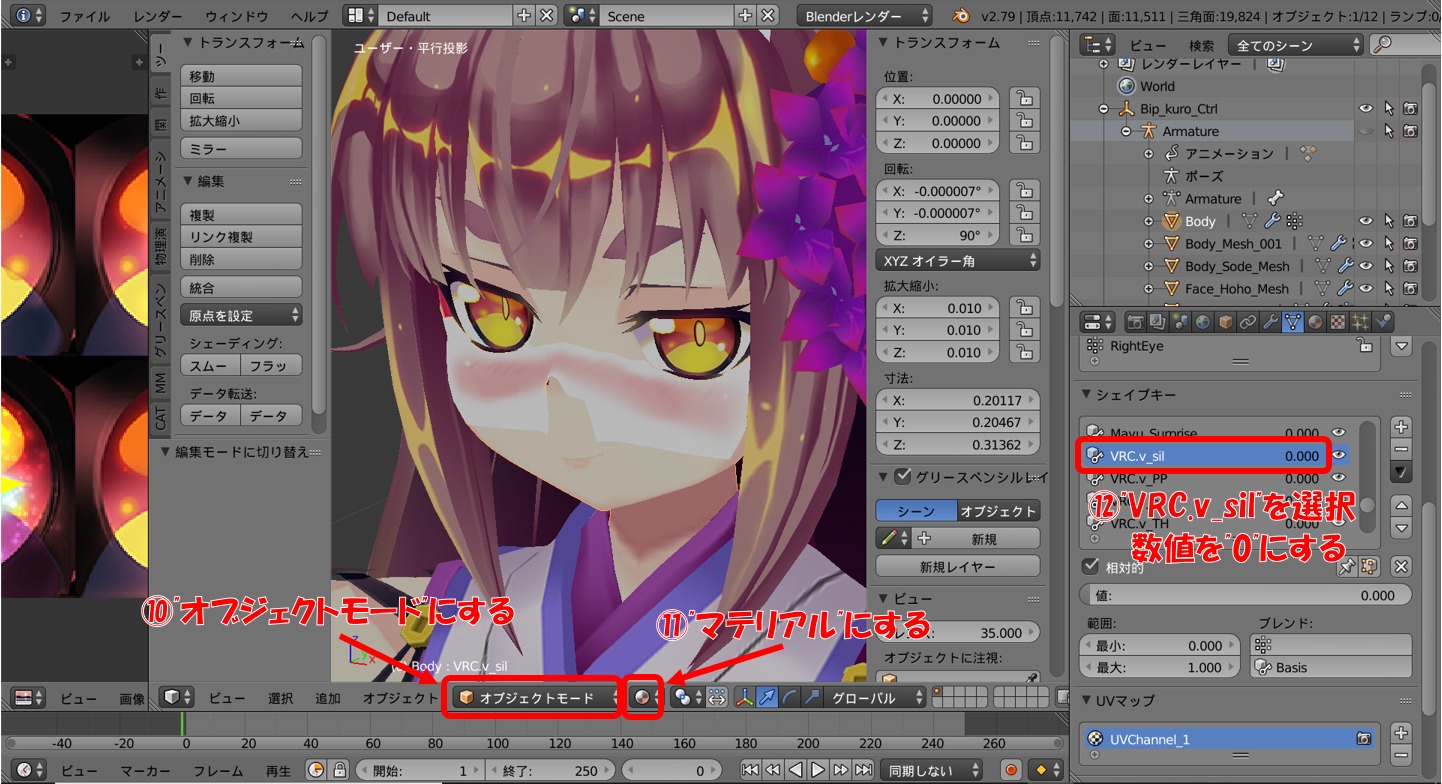Click the record keyframe button in timeline
The width and height of the screenshot is (1442, 784).
click(1010, 770)
